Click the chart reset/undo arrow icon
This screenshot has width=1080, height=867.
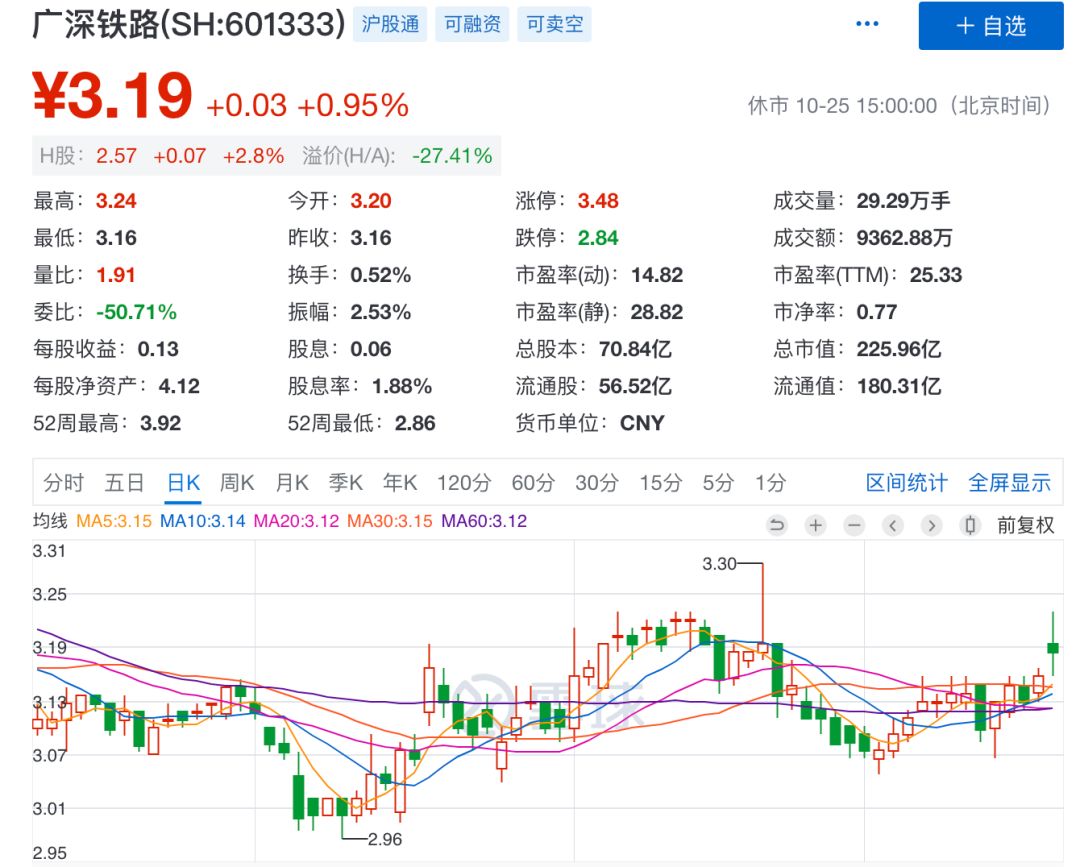[777, 526]
